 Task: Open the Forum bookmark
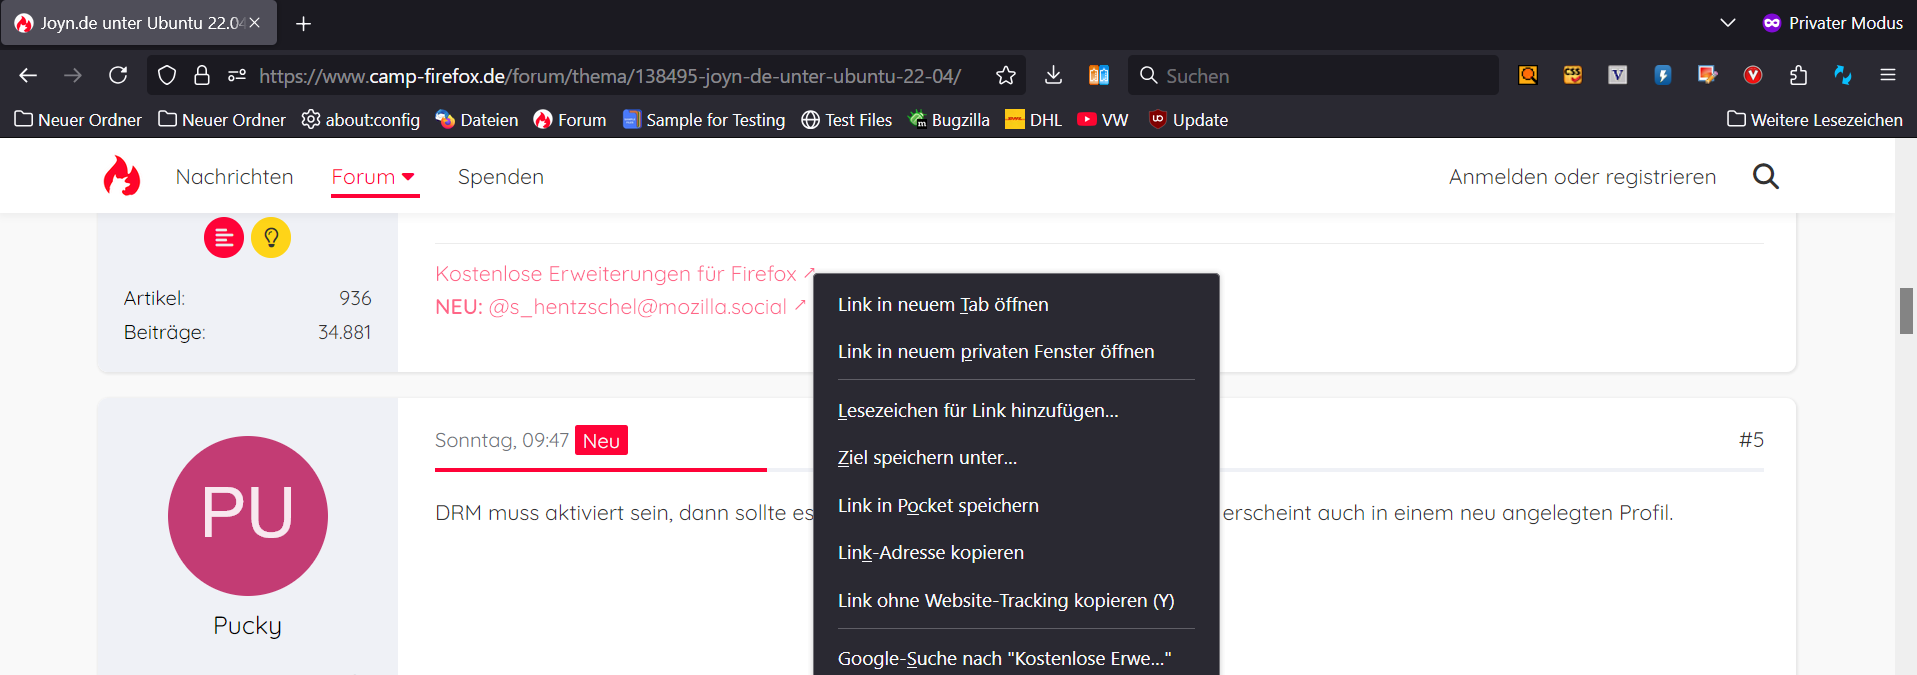570,120
